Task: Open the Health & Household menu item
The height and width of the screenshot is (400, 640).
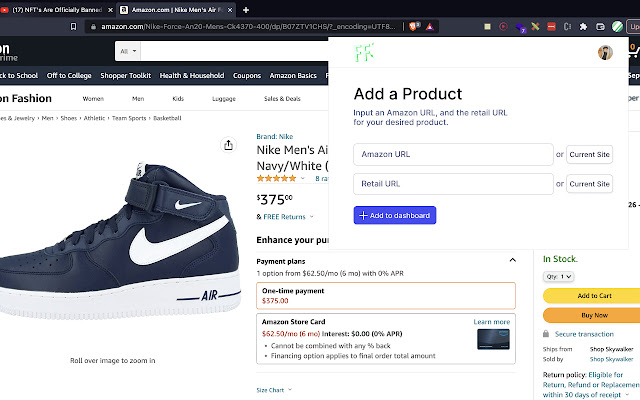Action: click(192, 76)
